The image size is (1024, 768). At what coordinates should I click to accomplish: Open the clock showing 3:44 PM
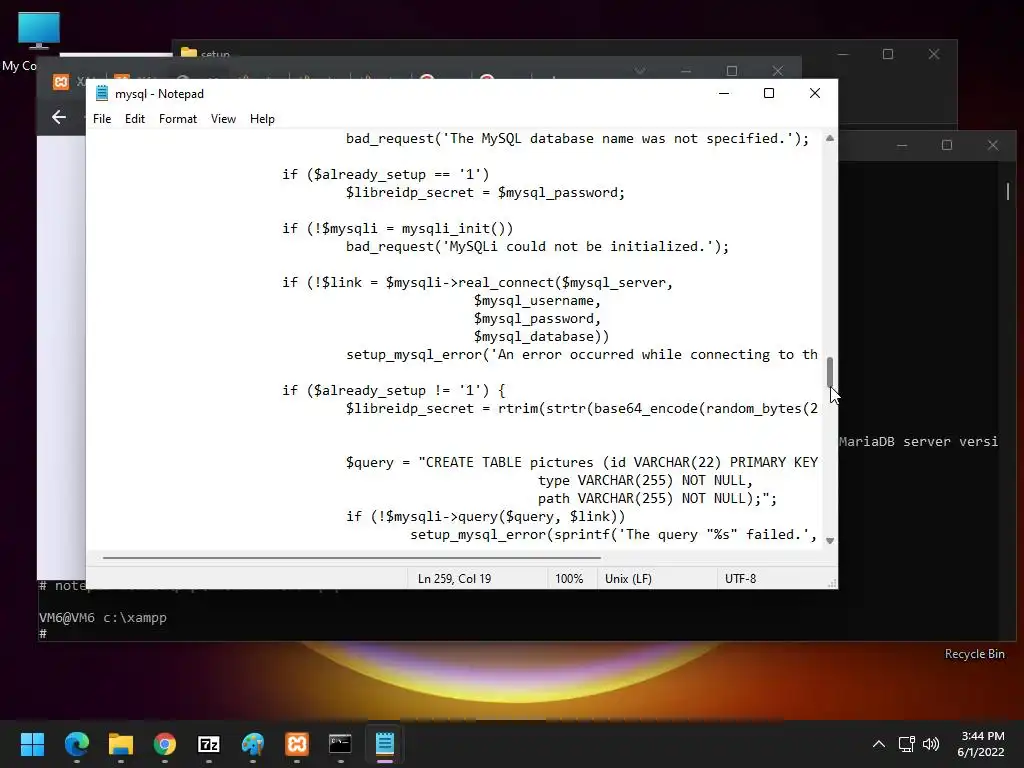click(x=981, y=744)
